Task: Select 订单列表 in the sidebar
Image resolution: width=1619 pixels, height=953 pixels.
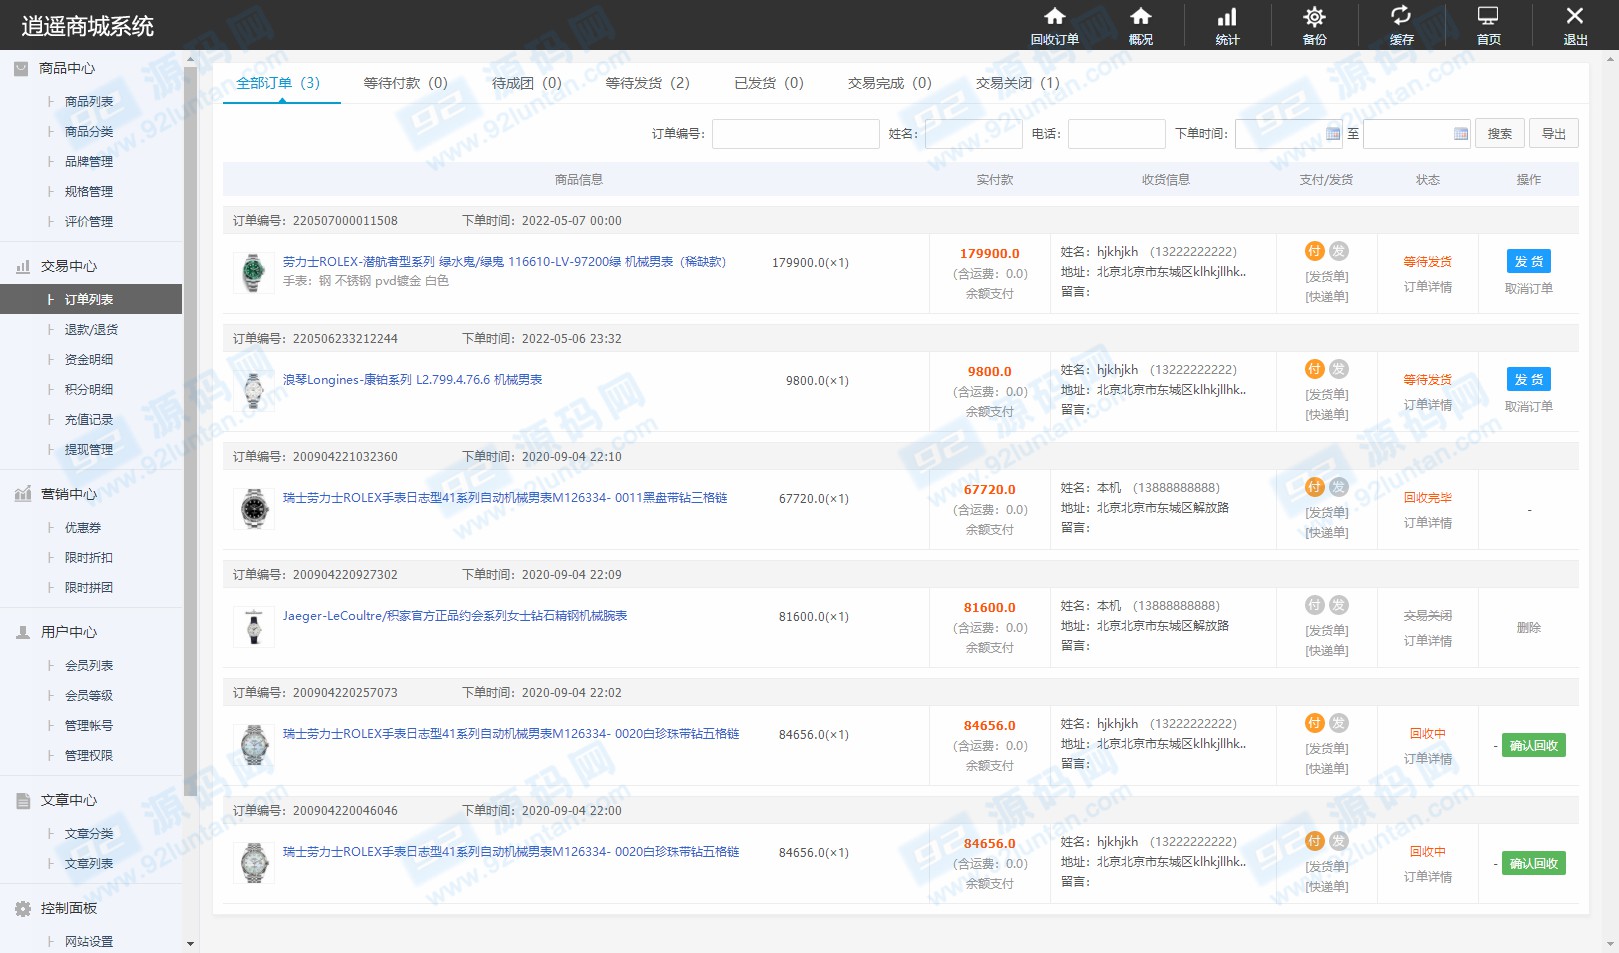Action: tap(91, 299)
